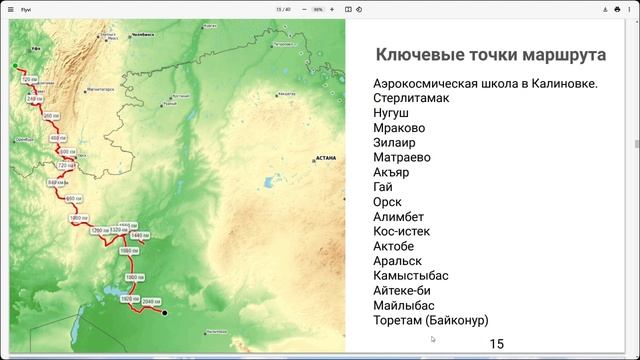Open the more actions three-dot menu
The height and width of the screenshot is (360, 640).
(x=629, y=9)
